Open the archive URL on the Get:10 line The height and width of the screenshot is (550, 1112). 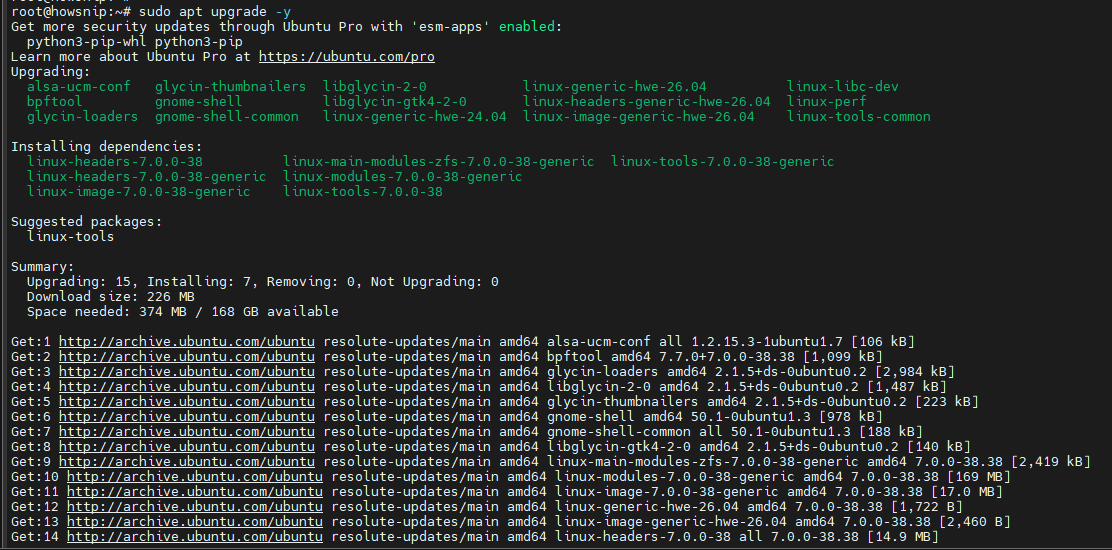[195, 476]
